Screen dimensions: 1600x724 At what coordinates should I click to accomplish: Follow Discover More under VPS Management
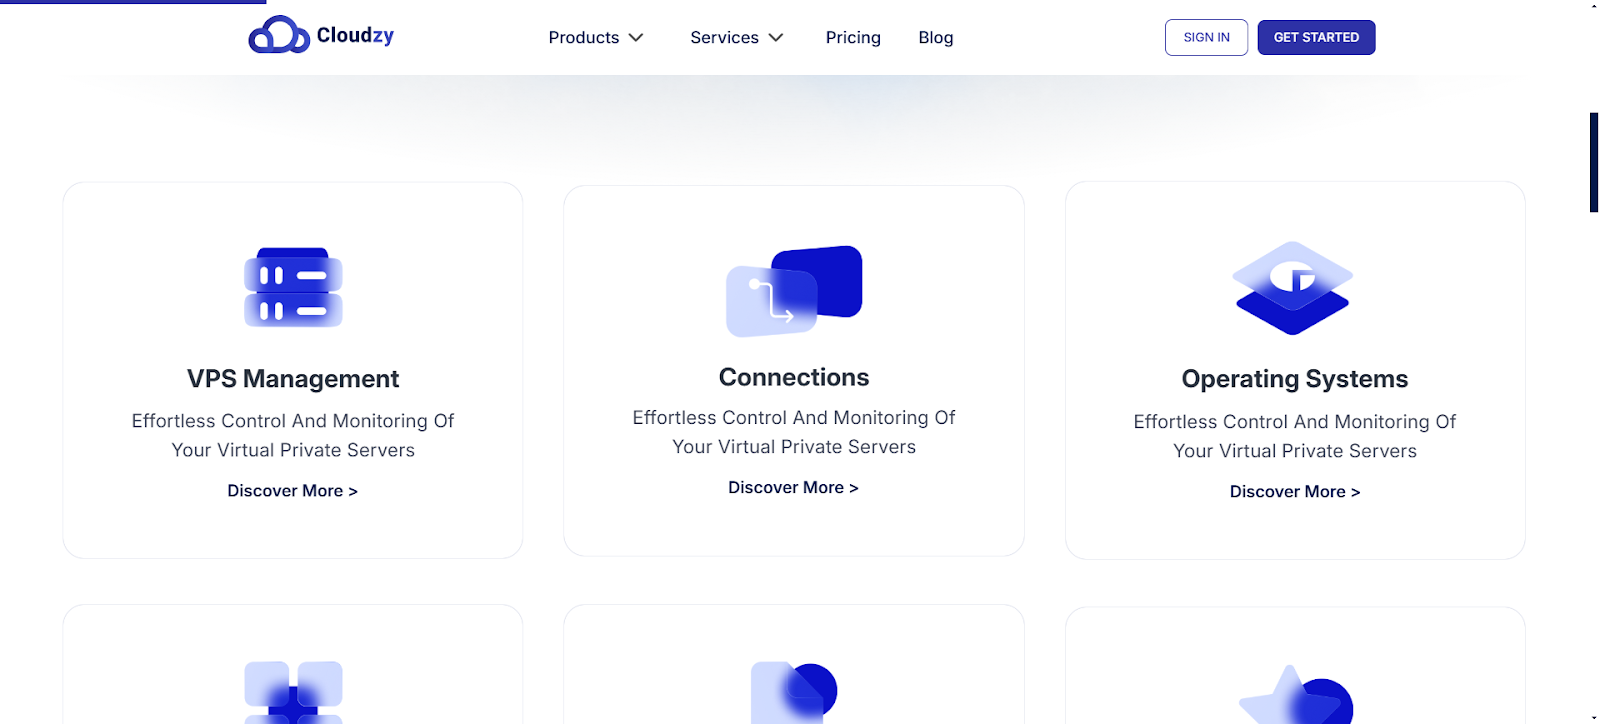[292, 491]
